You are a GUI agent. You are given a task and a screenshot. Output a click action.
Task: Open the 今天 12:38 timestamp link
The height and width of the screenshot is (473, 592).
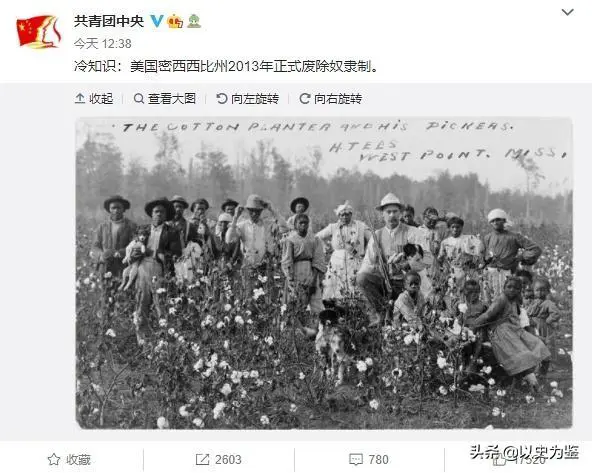tap(103, 44)
